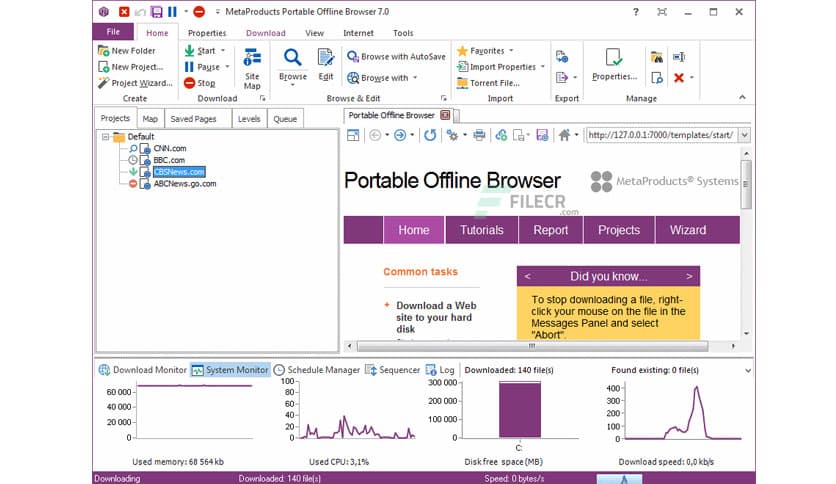Viewport: 836px width, 484px height.
Task: Open the Pause dropdown arrow
Action: point(227,67)
